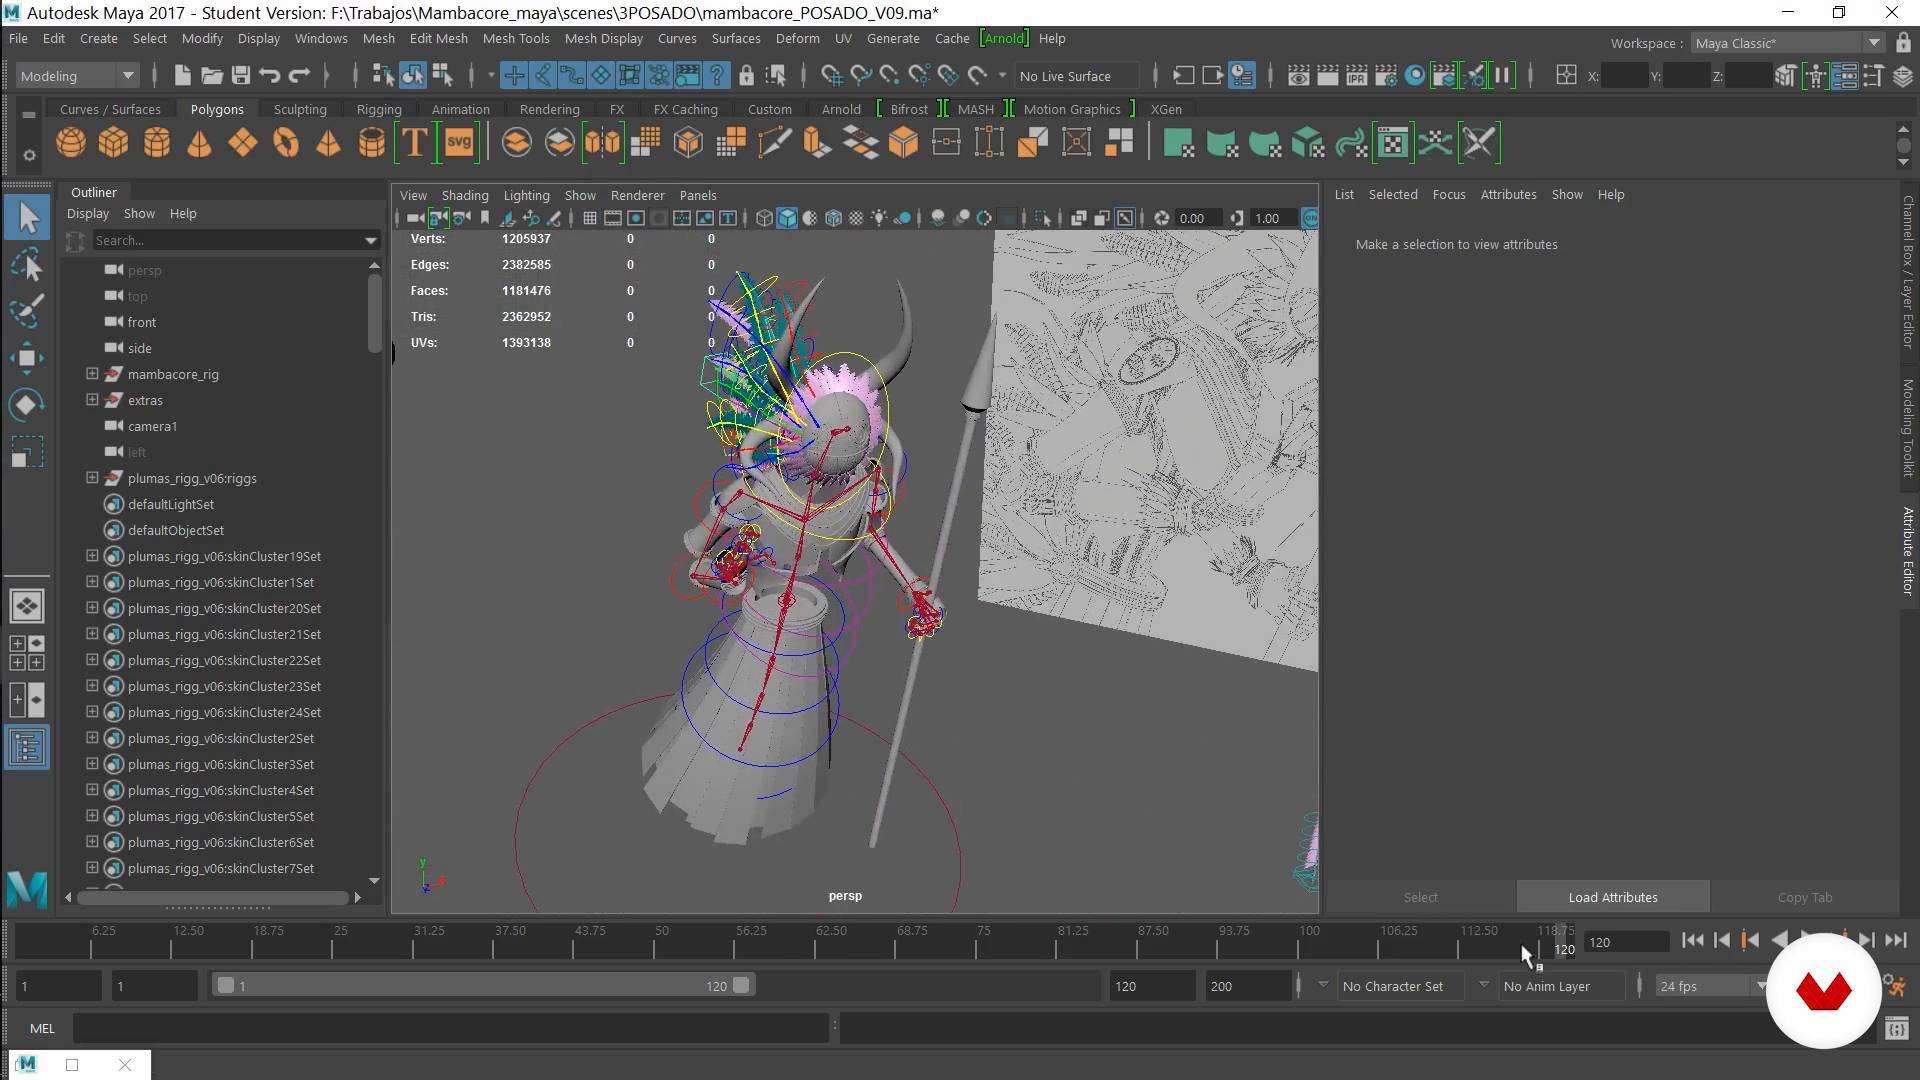Expand plumas_rigg_v06:riggs node
Screen dimensions: 1920x1080
tap(92, 478)
